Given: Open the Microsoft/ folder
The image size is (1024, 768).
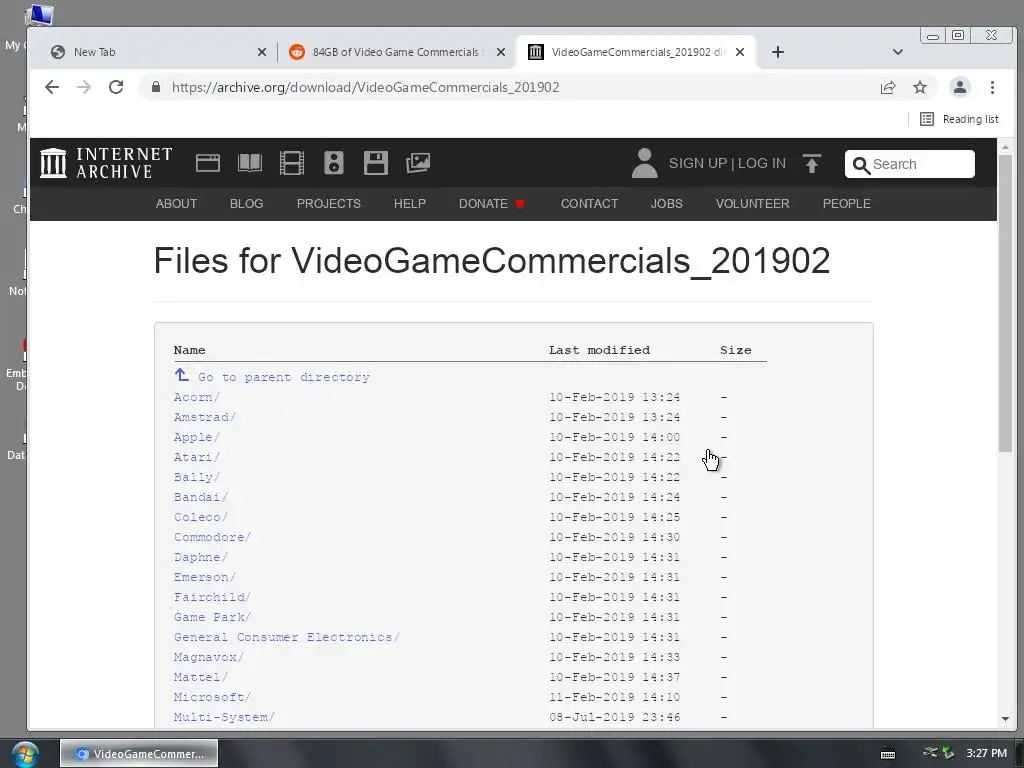Looking at the screenshot, I should pos(212,697).
